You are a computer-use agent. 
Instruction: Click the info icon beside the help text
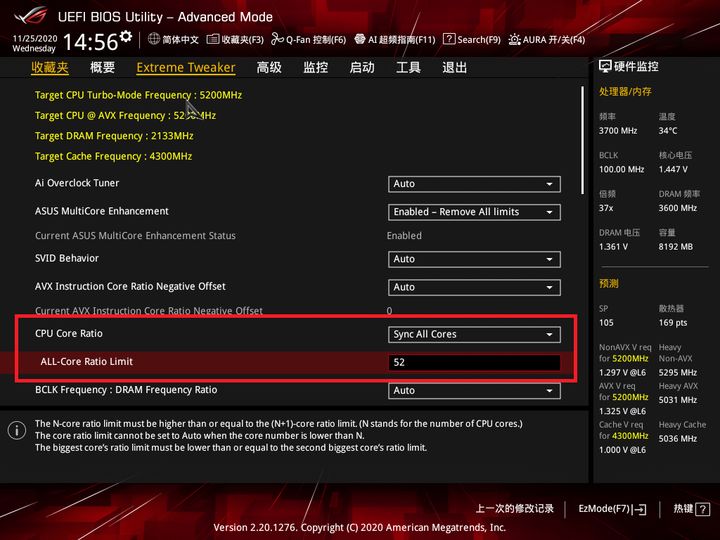tap(16, 430)
